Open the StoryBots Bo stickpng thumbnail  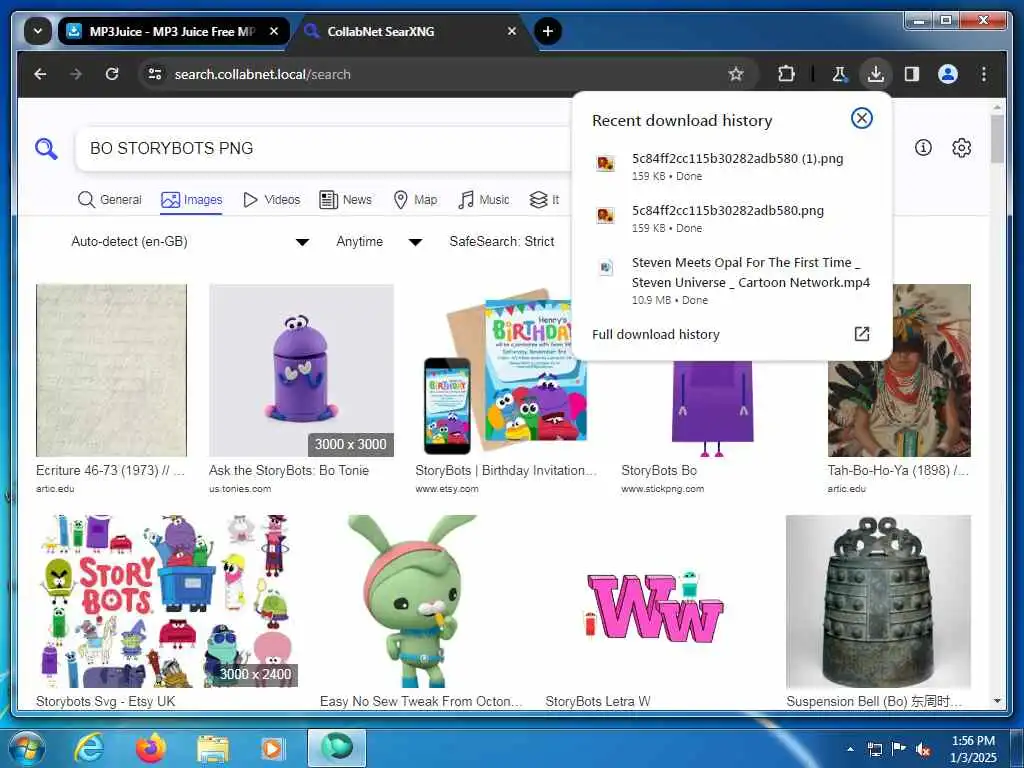pyautogui.click(x=712, y=408)
